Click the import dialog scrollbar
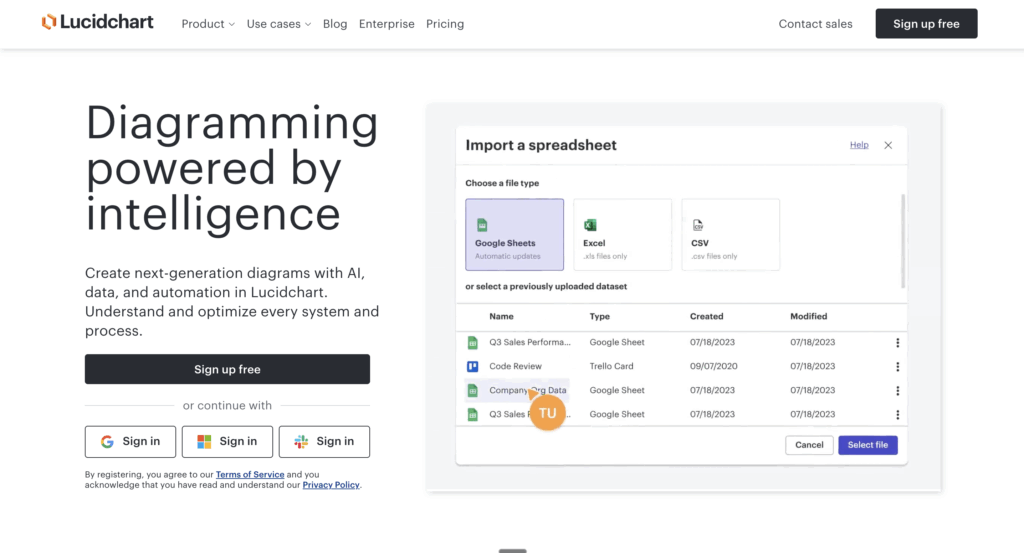1024x553 pixels. pyautogui.click(x=903, y=241)
